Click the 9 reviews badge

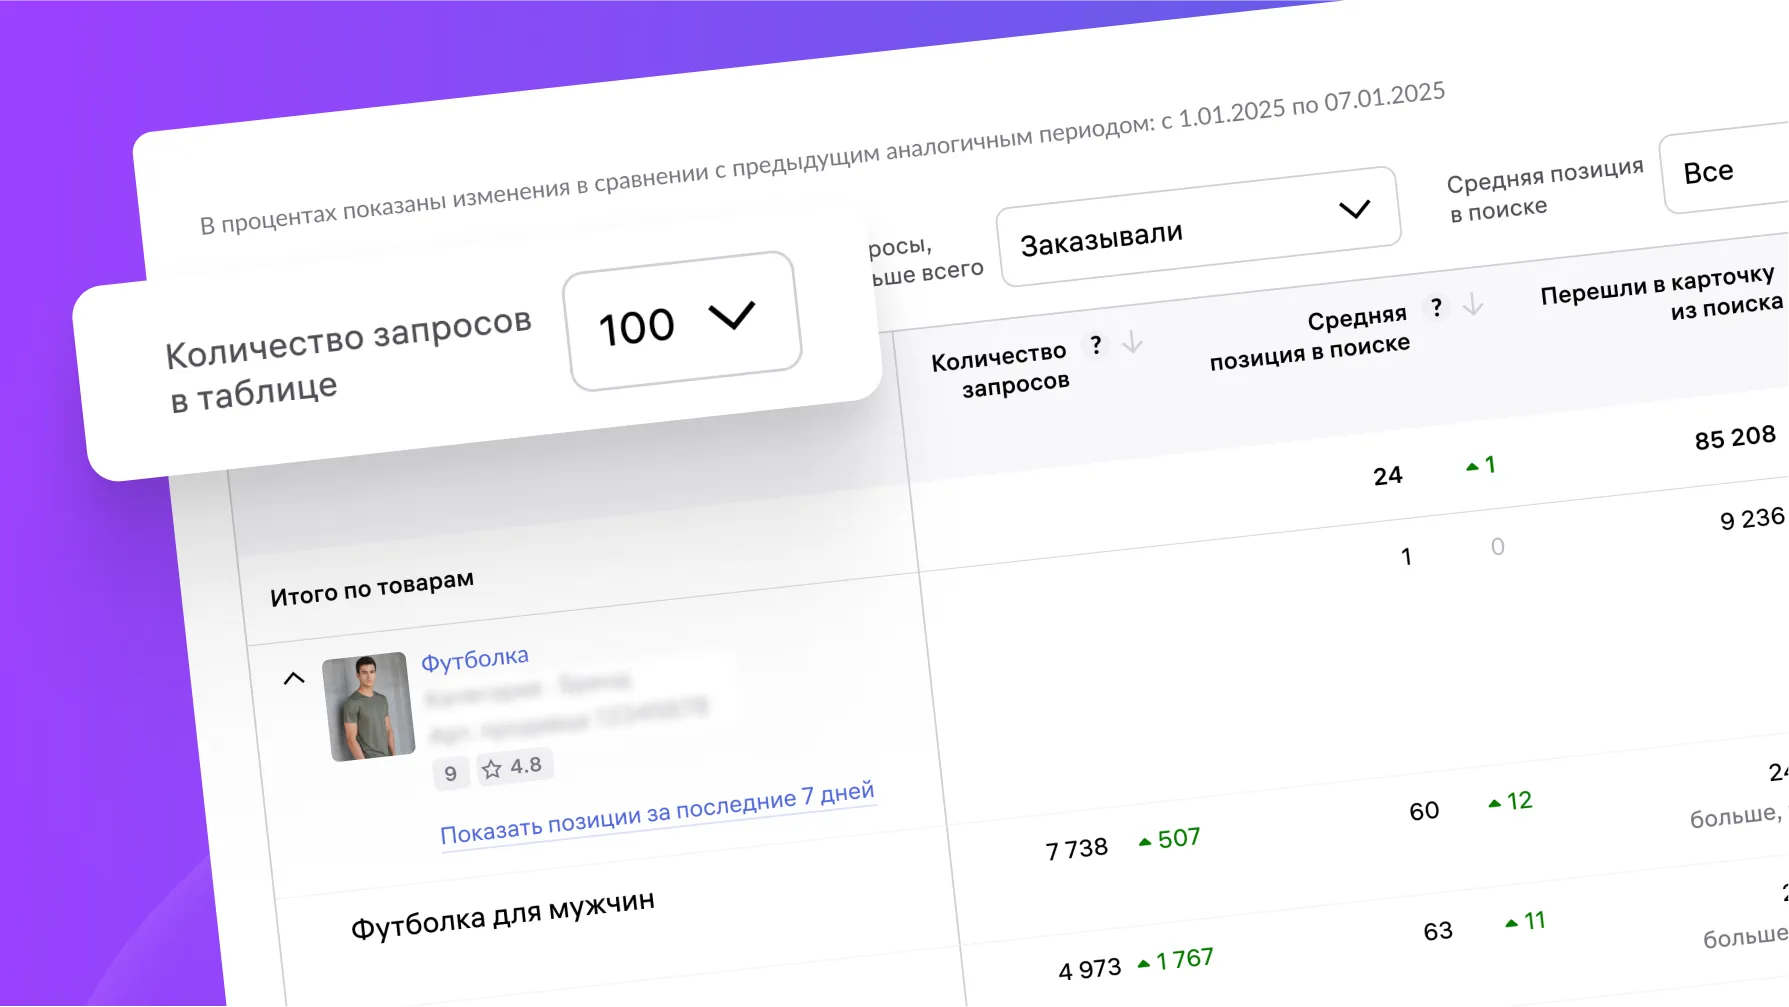[451, 773]
